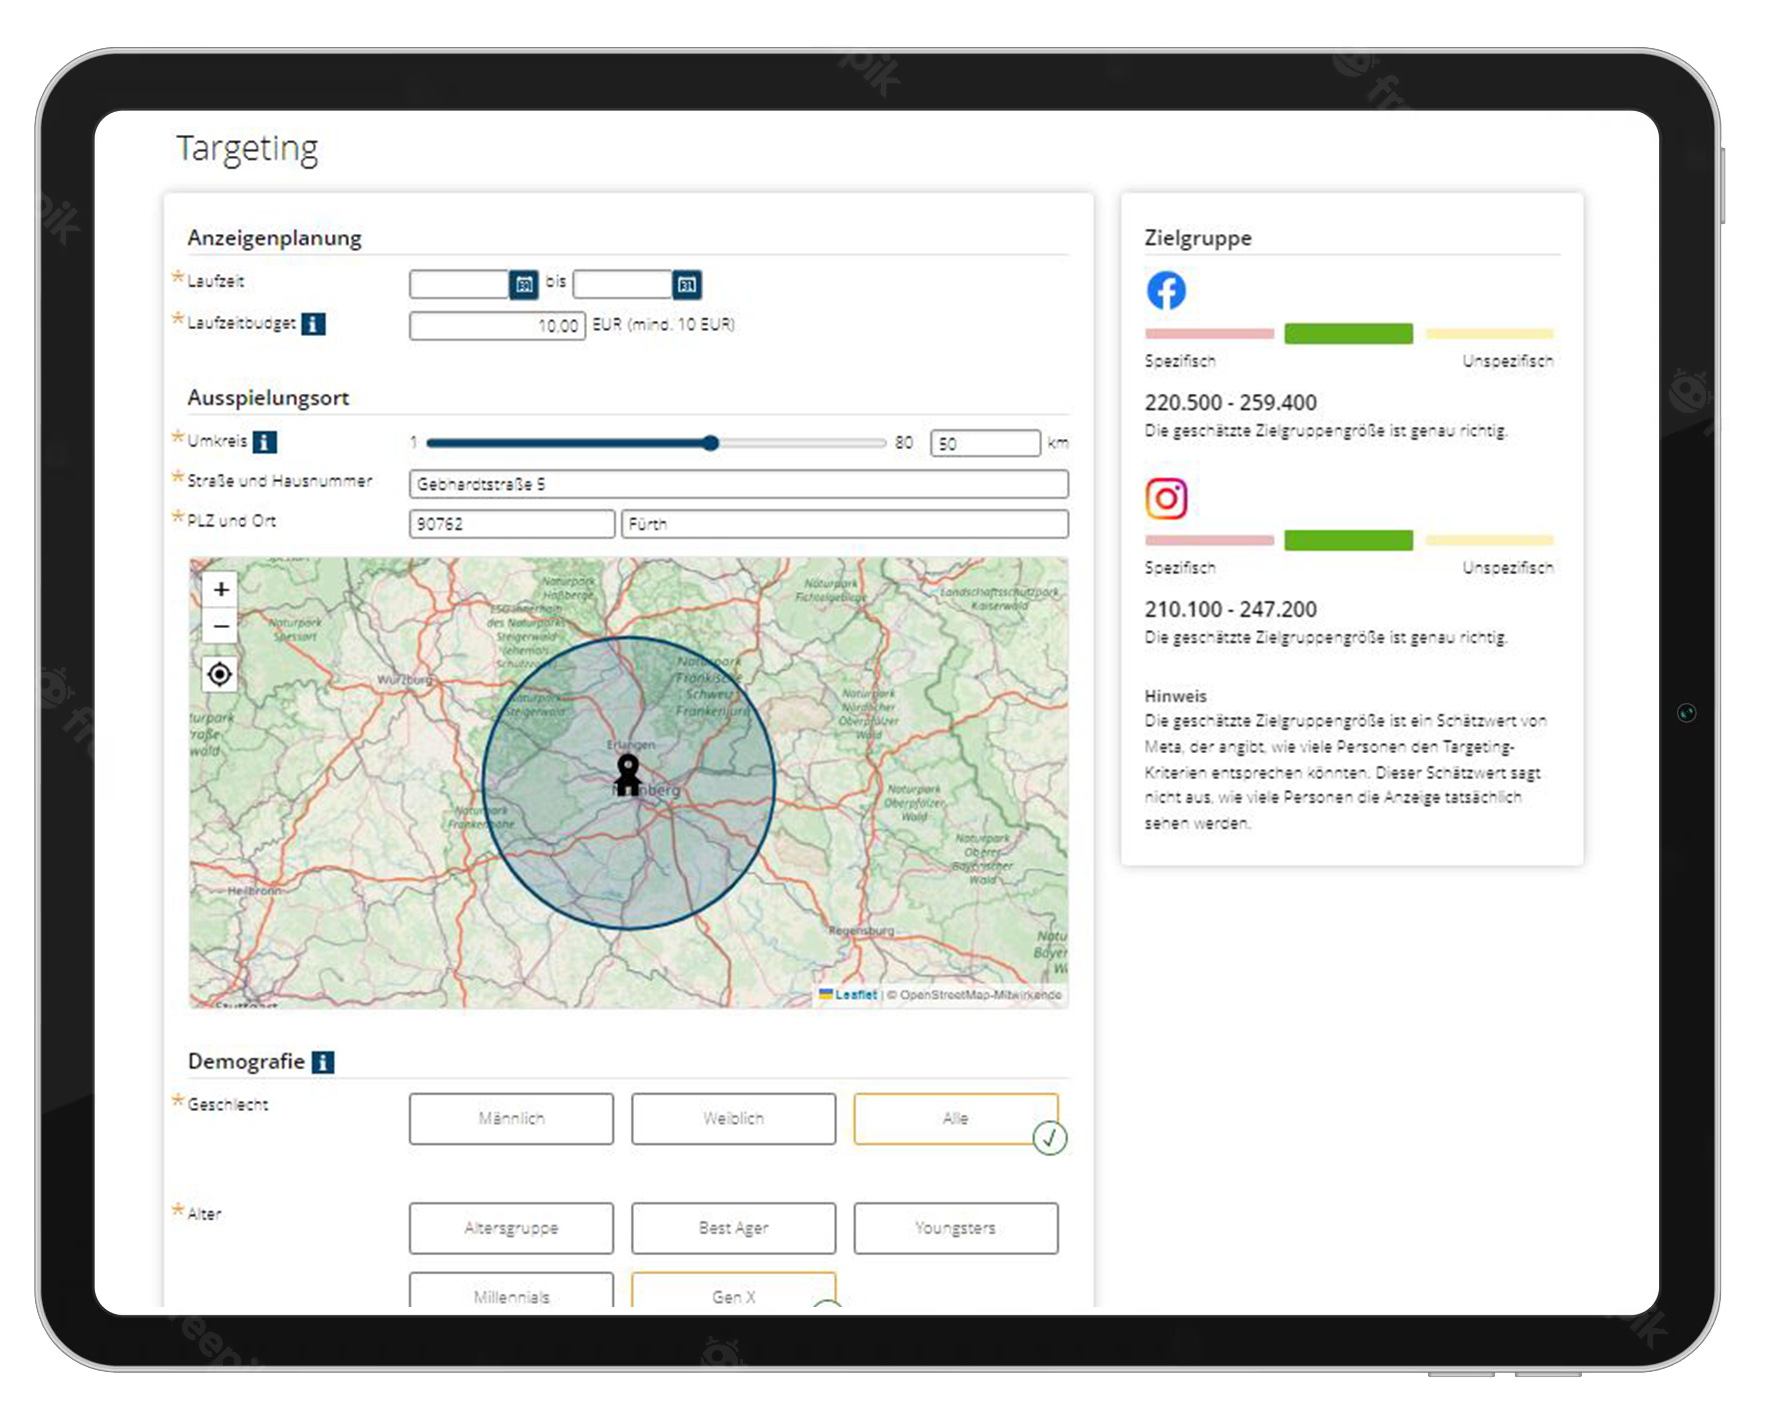This screenshot has height=1418, width=1772.
Task: Click the Zielgruppe panel heading
Action: click(1198, 238)
